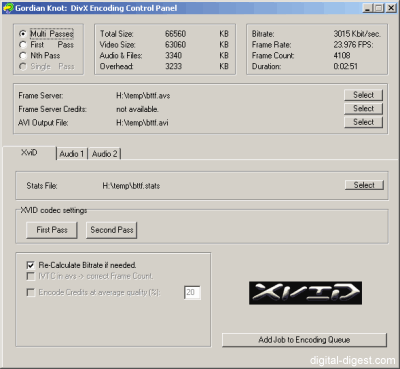The image size is (400, 369).
Task: Close the Encoding Control Panel window
Action: 391,8
